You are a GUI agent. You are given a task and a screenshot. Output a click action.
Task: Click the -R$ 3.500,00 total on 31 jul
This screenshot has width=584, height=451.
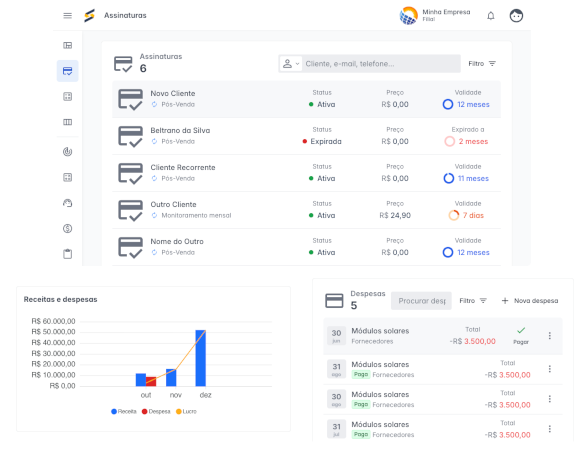507,435
